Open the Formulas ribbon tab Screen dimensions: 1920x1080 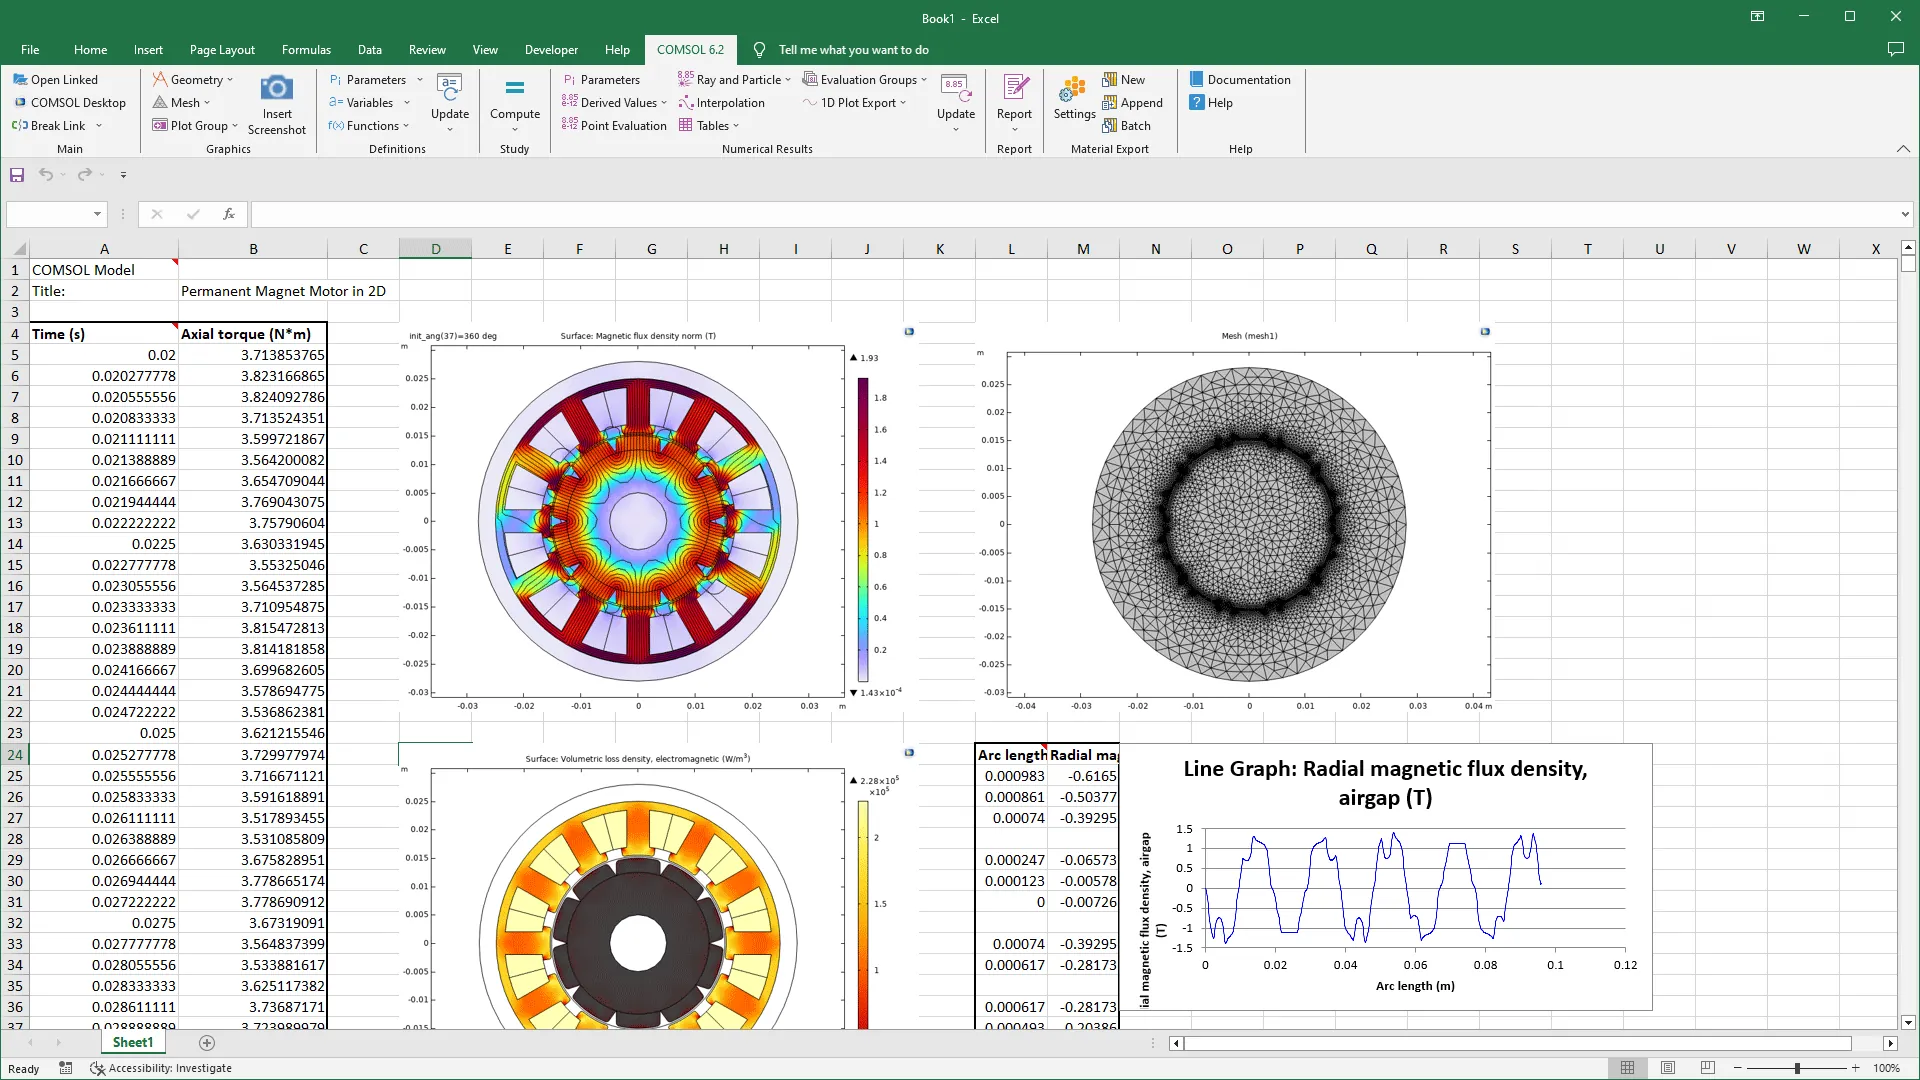306,50
